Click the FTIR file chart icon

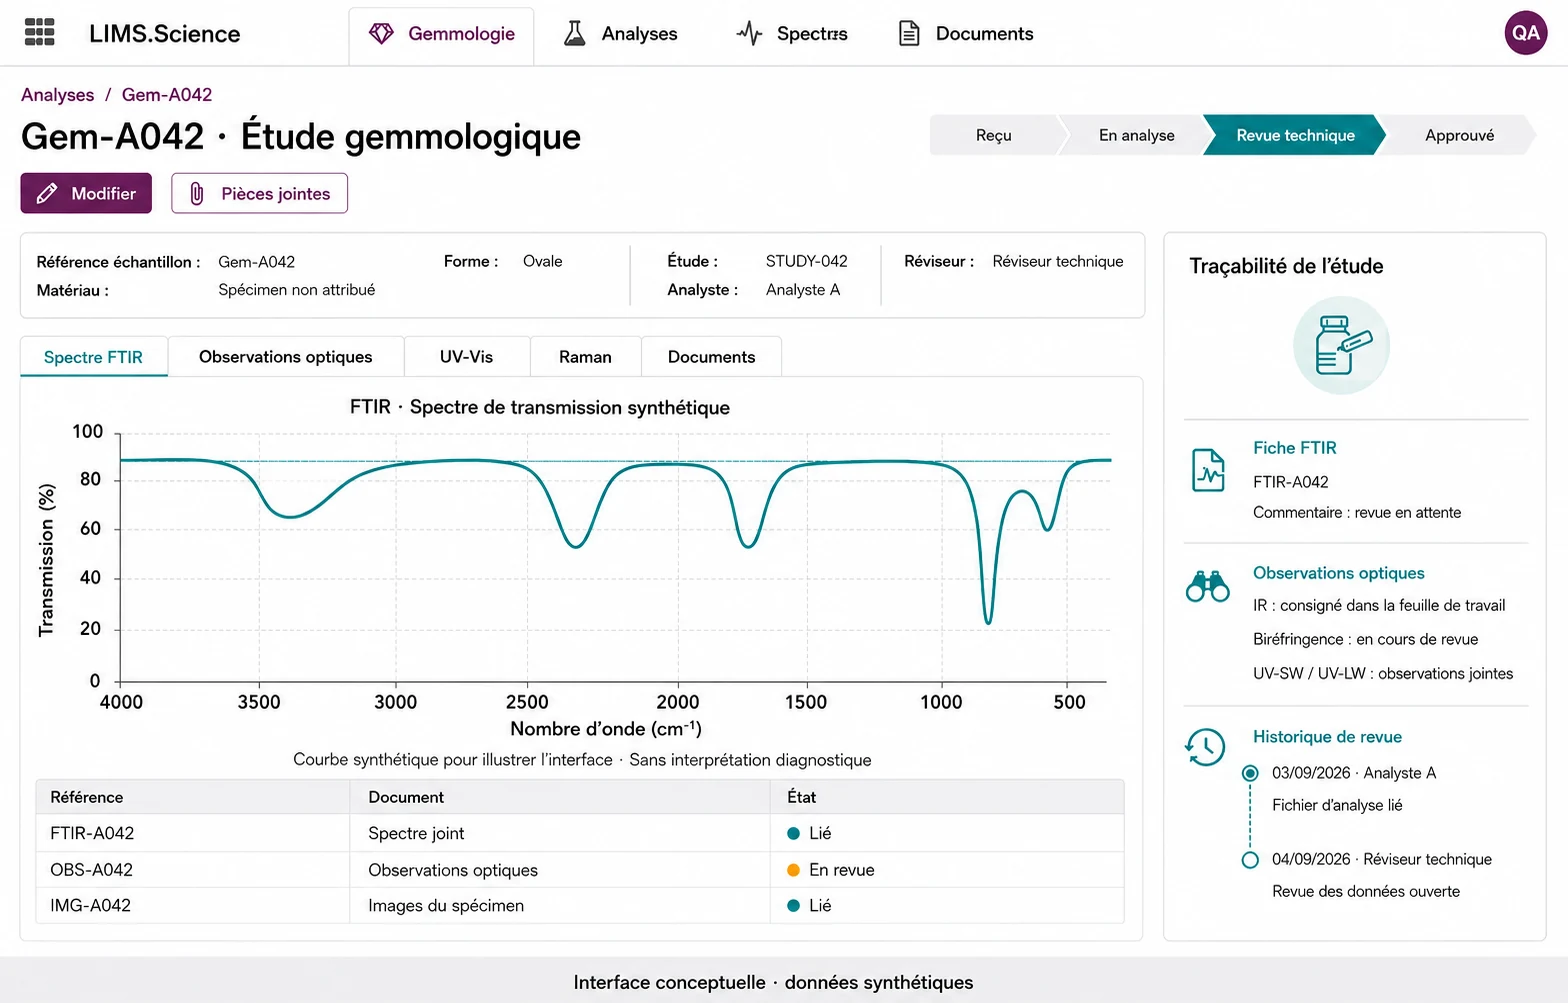1208,470
